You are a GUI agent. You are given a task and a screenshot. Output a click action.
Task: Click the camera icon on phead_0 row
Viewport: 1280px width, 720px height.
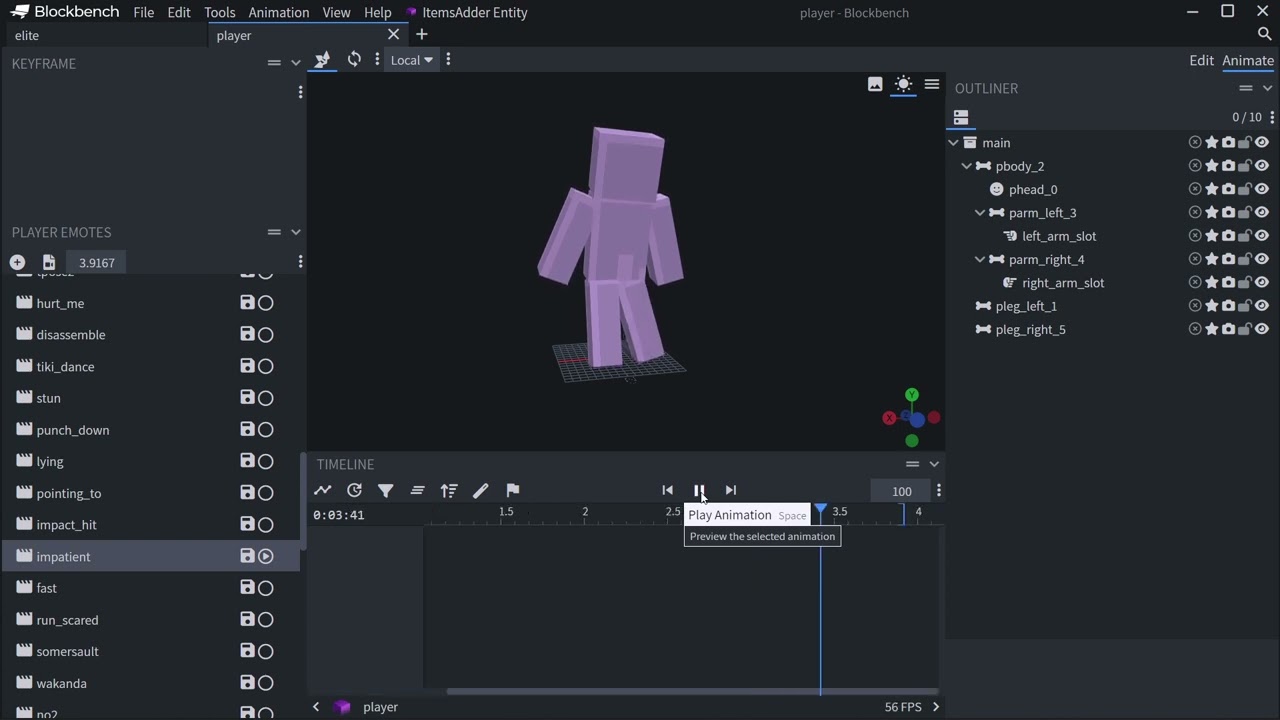(1229, 189)
